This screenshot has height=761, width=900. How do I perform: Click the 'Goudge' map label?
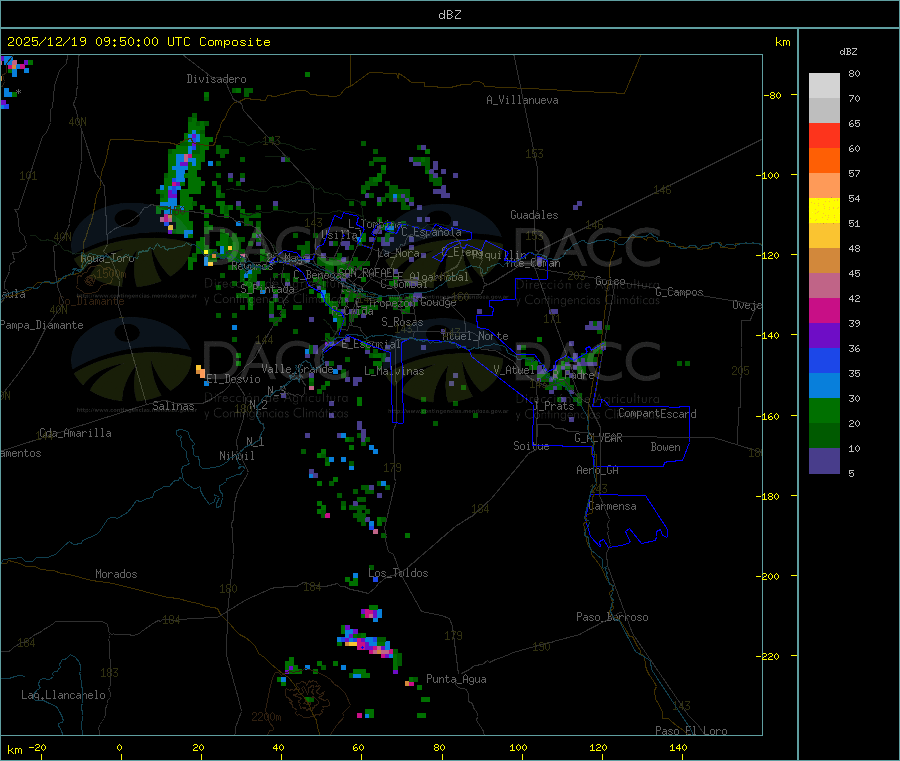click(438, 302)
